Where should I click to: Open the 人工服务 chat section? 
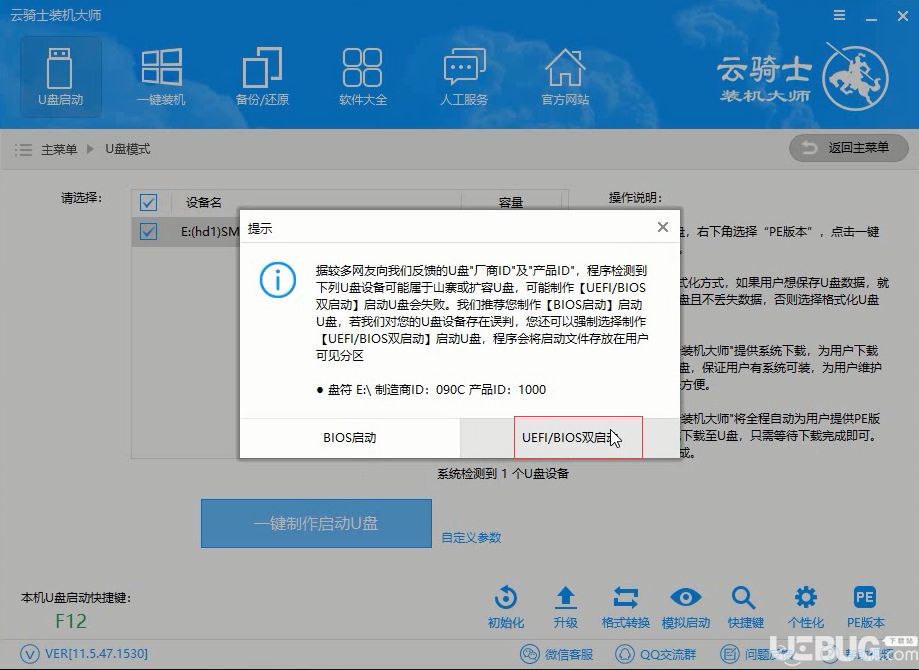(464, 77)
